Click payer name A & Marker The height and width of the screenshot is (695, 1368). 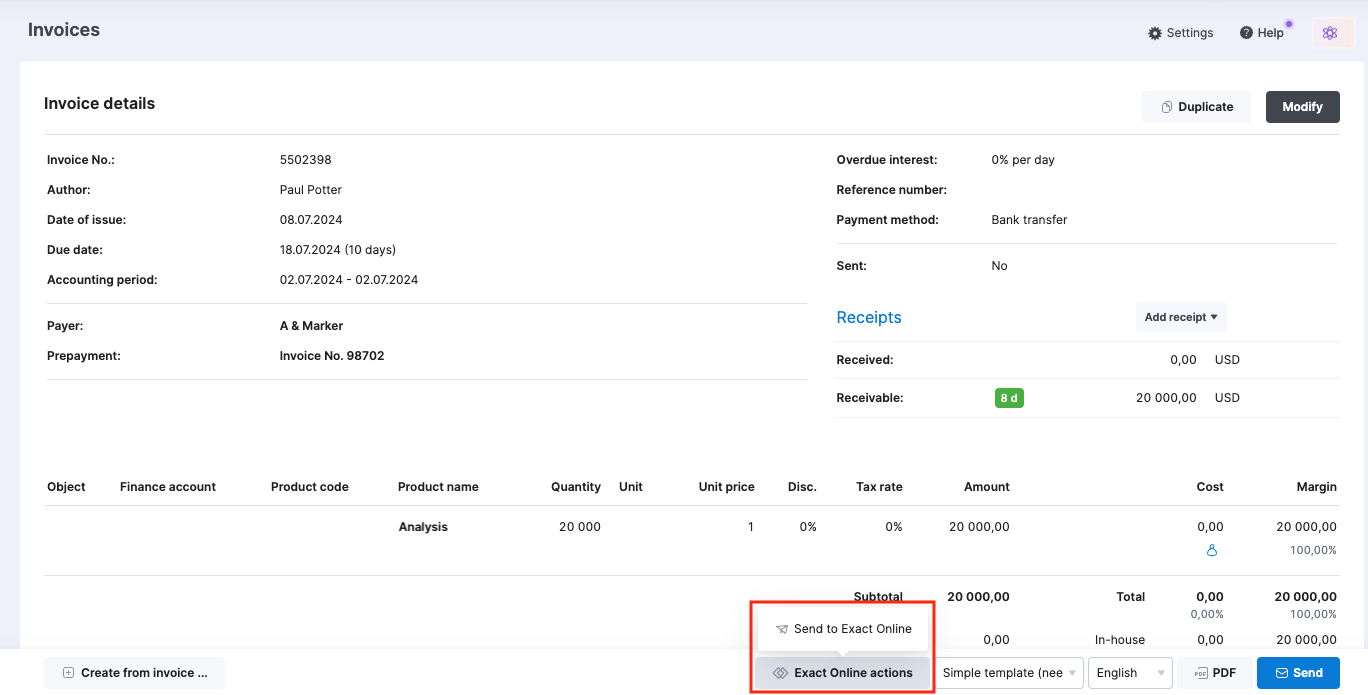point(311,326)
